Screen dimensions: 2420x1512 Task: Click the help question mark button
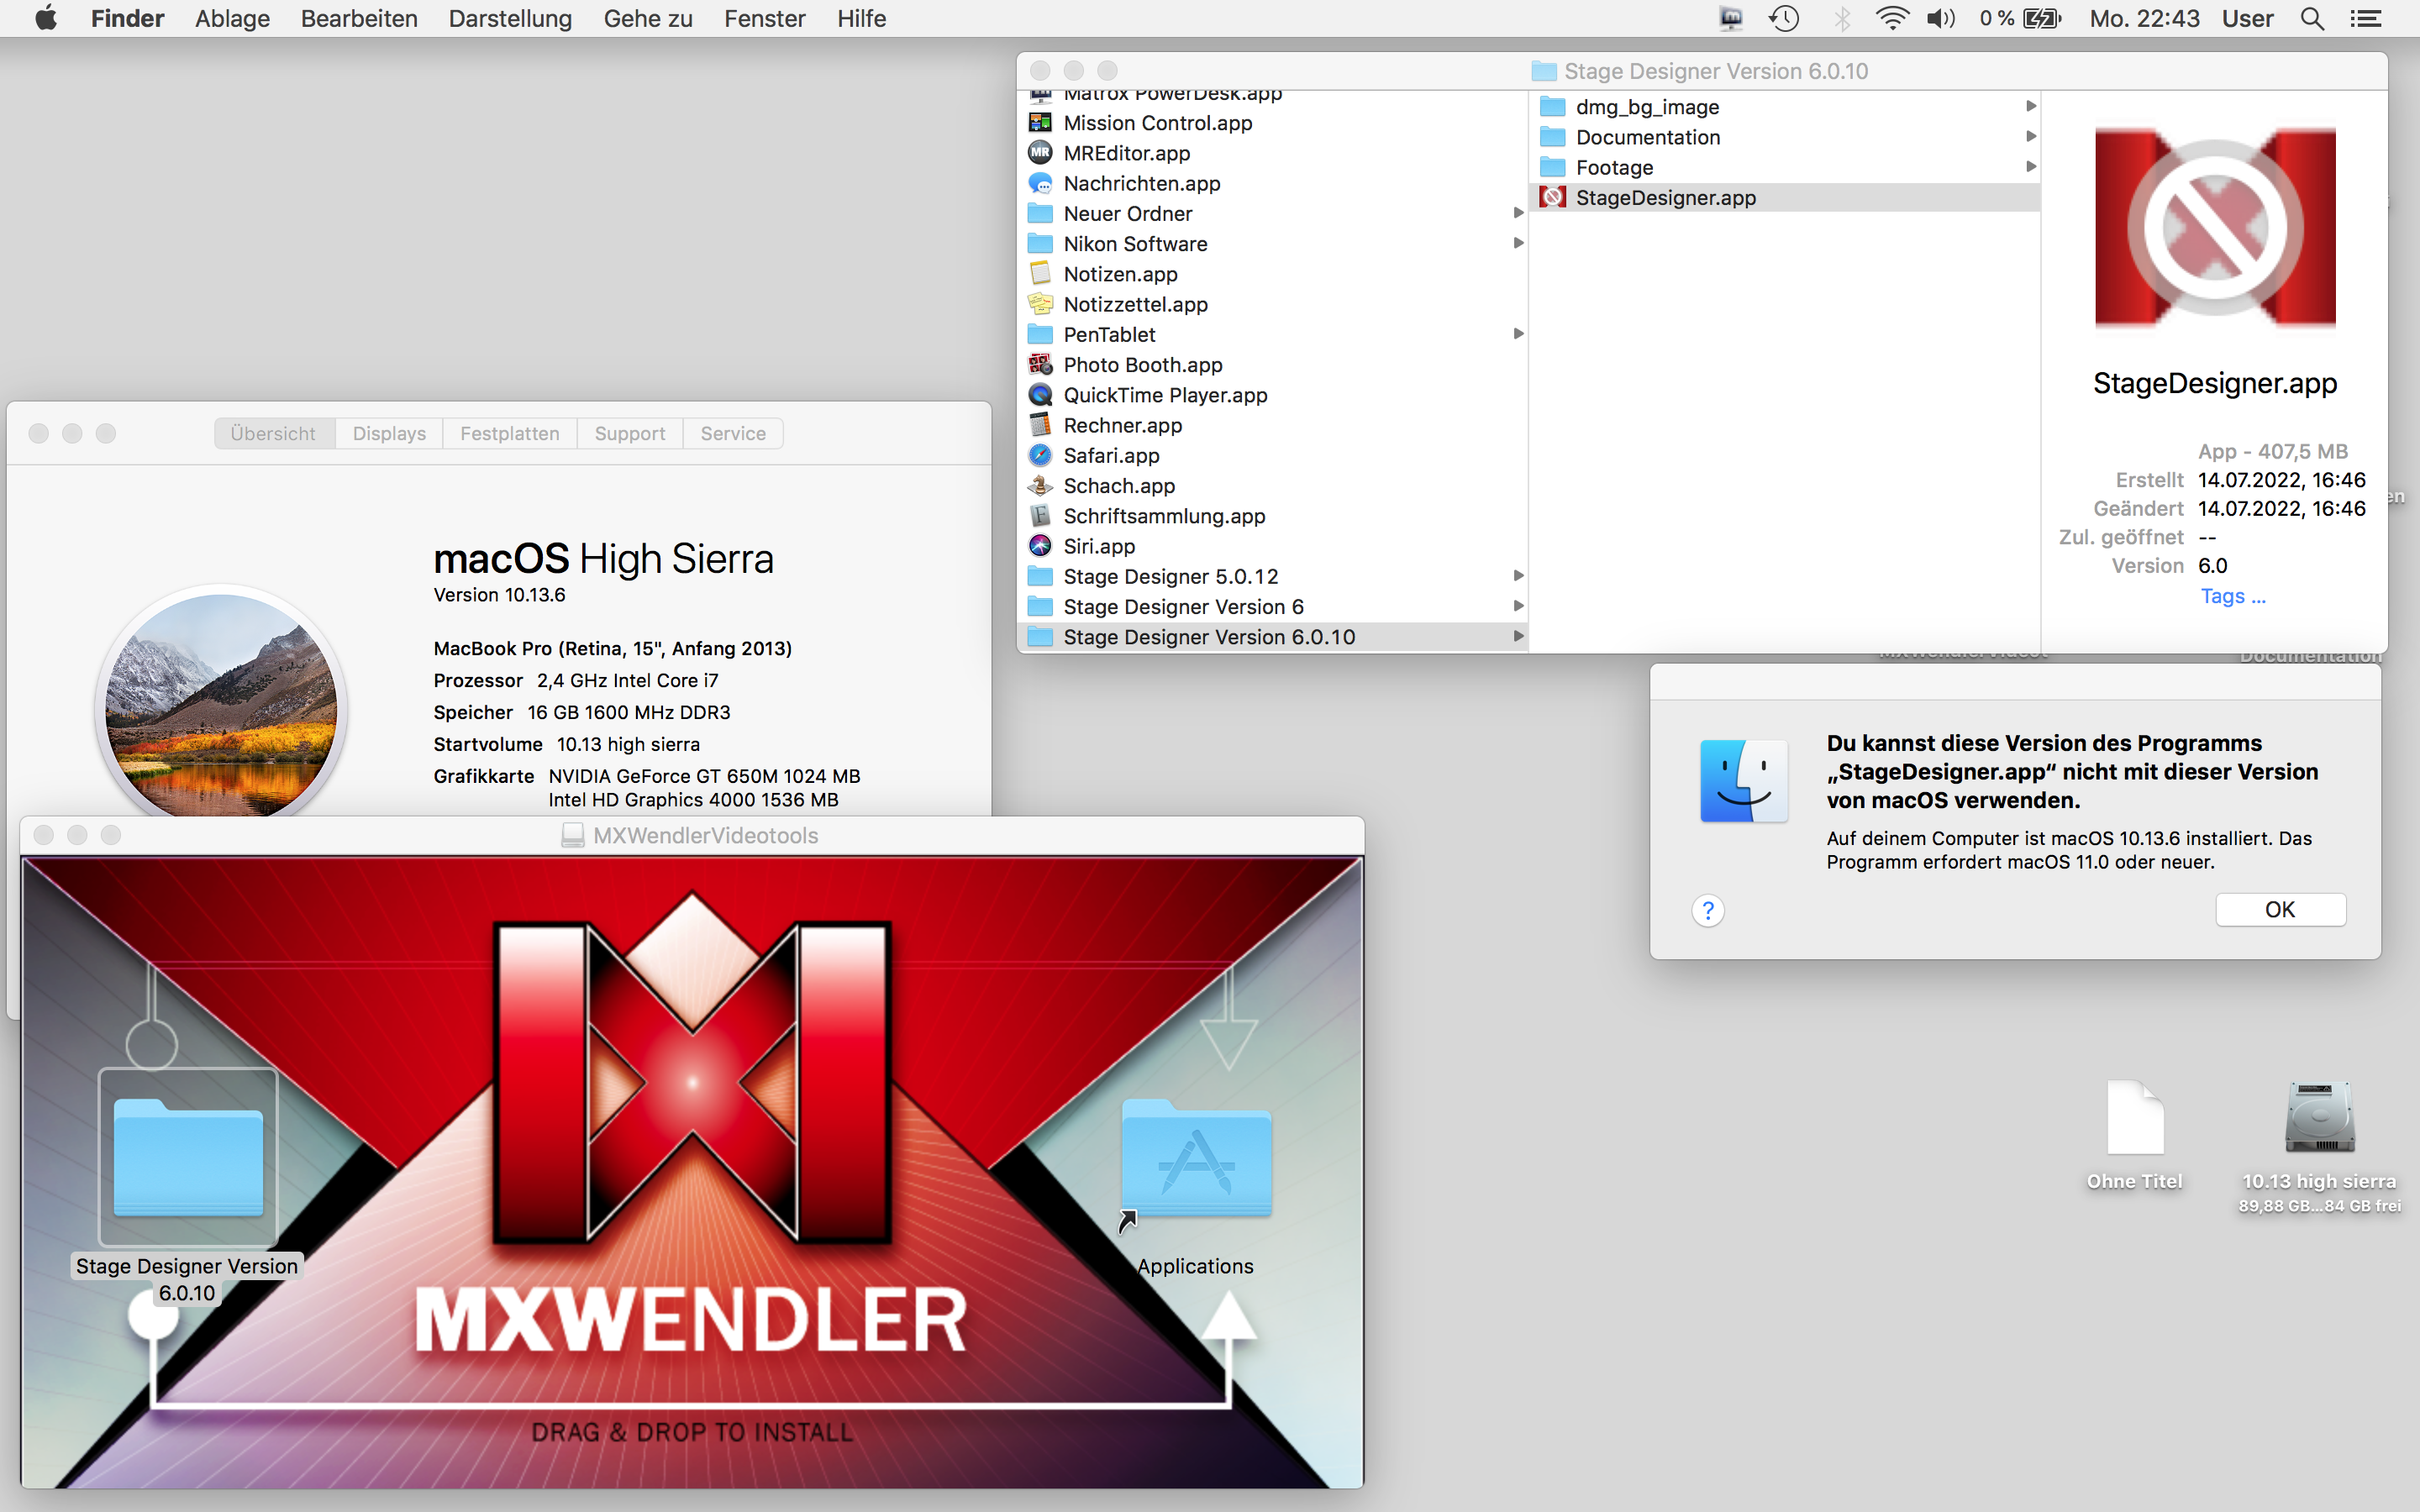click(1708, 910)
